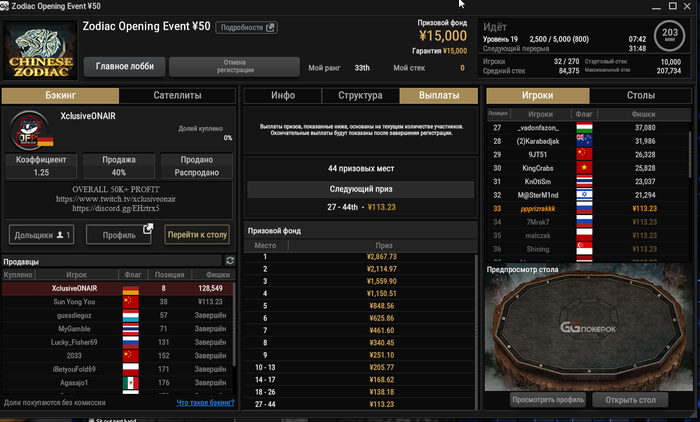Screen dimensions: 700x422
Task: Sort sellers by Позиция column
Action: tap(169, 275)
